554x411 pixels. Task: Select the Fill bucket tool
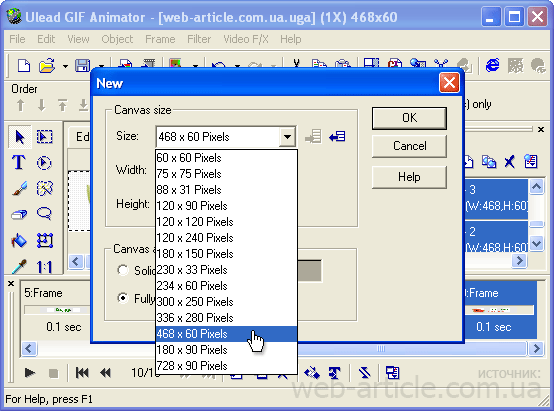[19, 240]
